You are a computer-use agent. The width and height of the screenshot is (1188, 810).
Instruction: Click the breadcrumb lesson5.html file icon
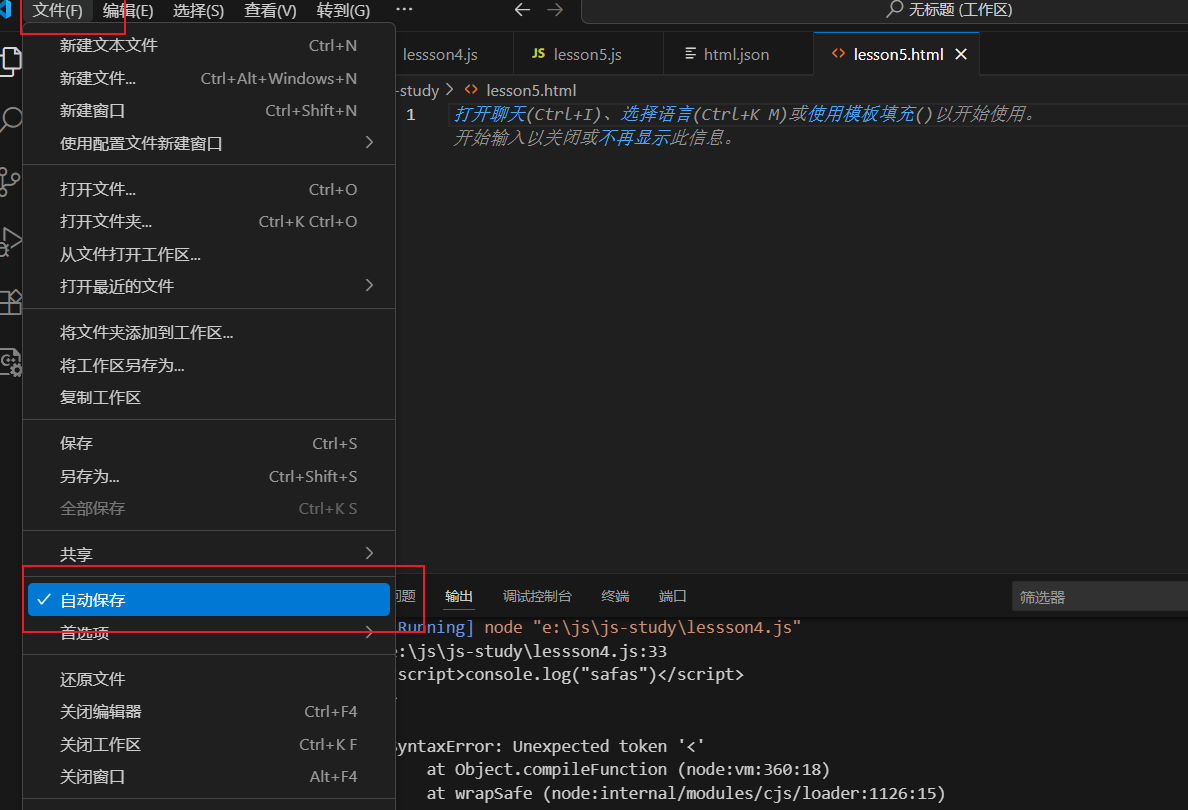pos(471,89)
